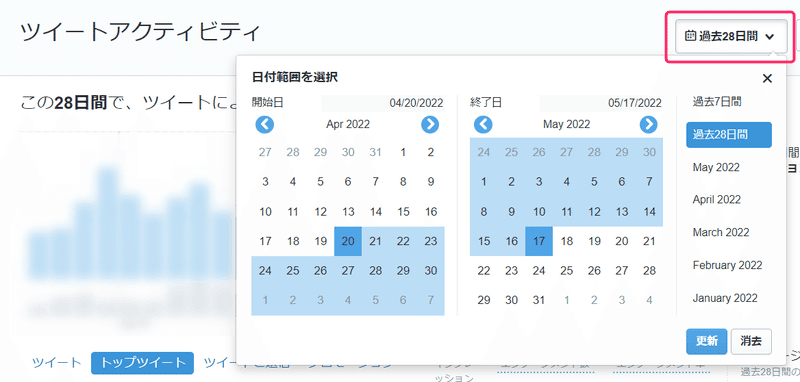Switch to the ツイート tab
The image size is (800, 382).
(x=57, y=363)
